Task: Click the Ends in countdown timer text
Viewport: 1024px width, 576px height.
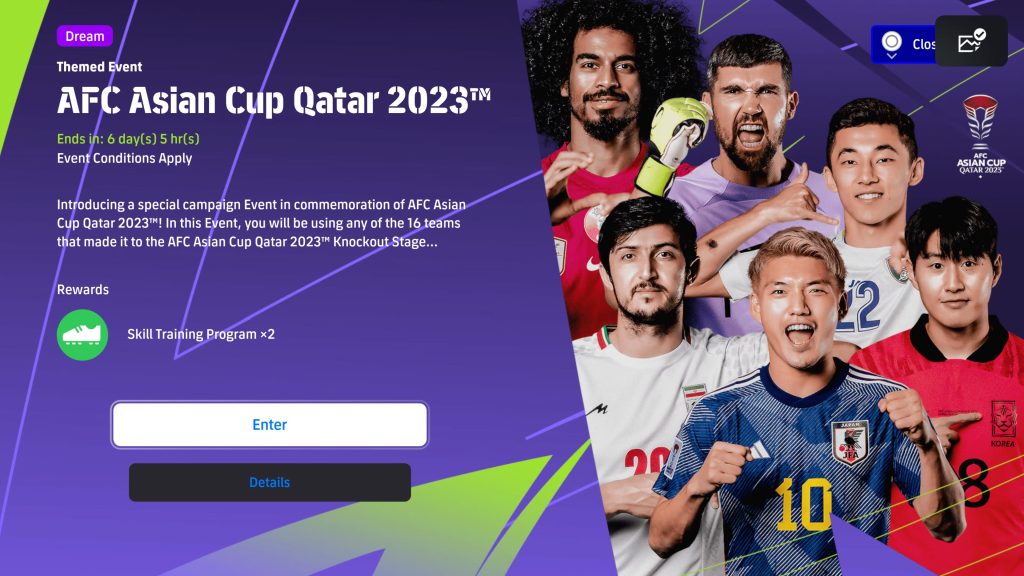Action: tap(128, 138)
